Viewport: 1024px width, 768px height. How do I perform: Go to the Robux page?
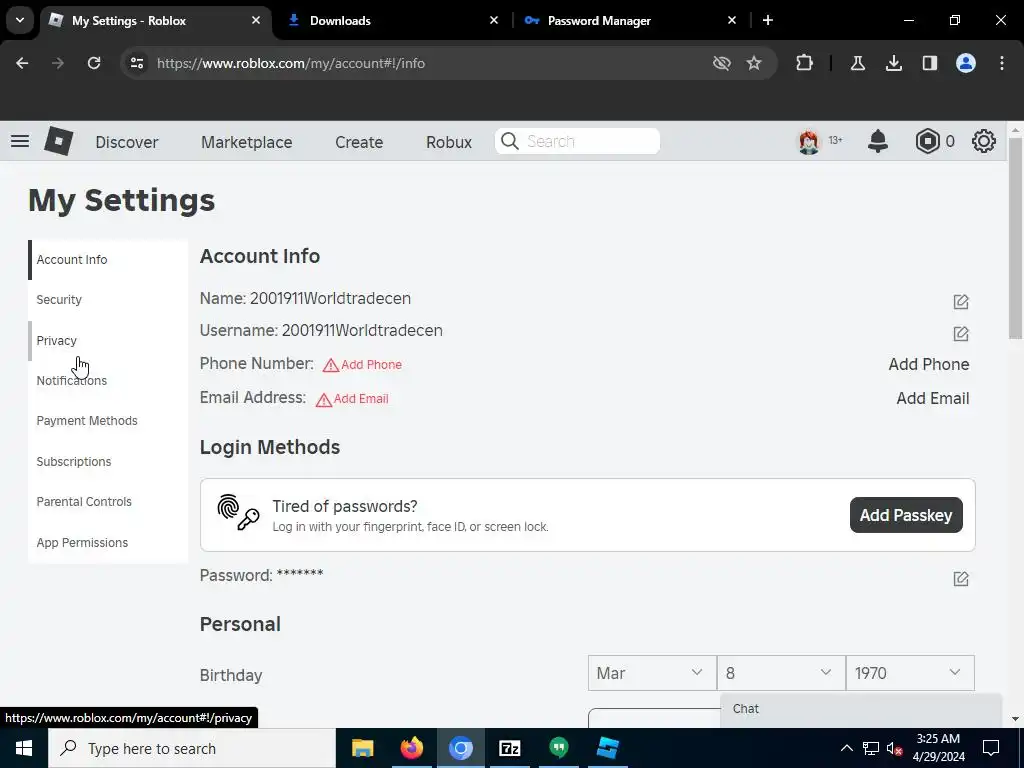(449, 142)
